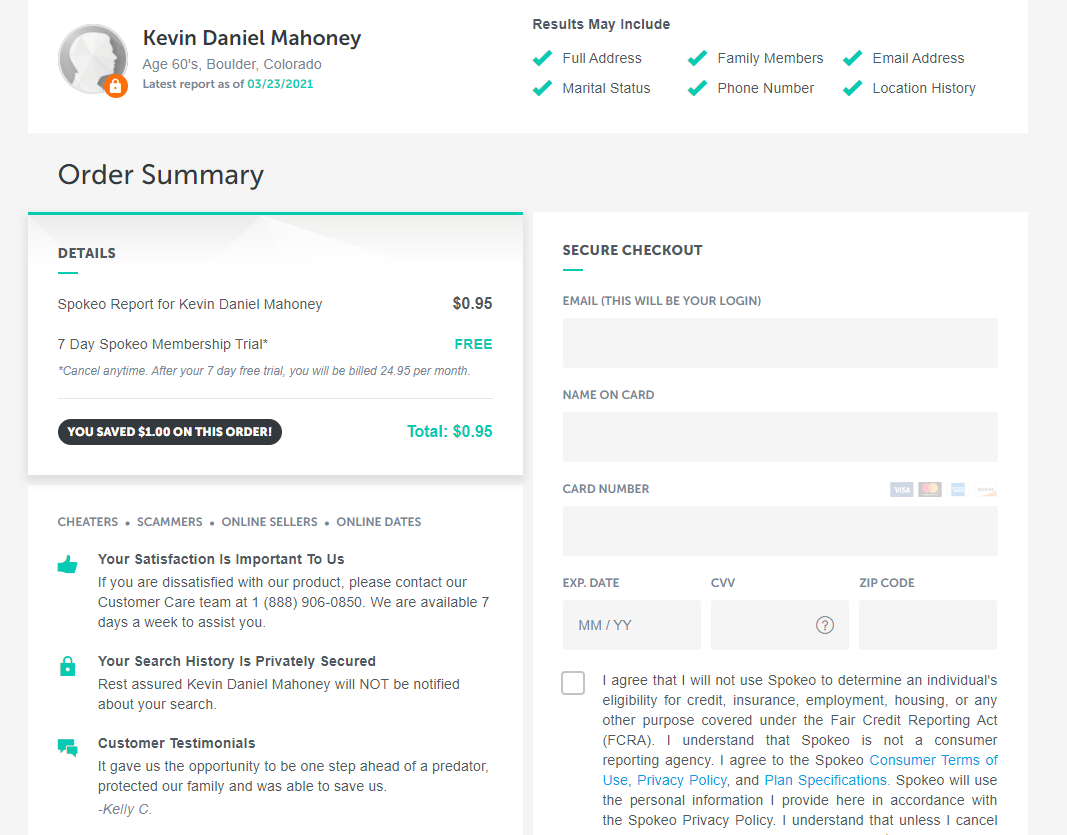Click the report date 03/23/2021

(x=280, y=84)
